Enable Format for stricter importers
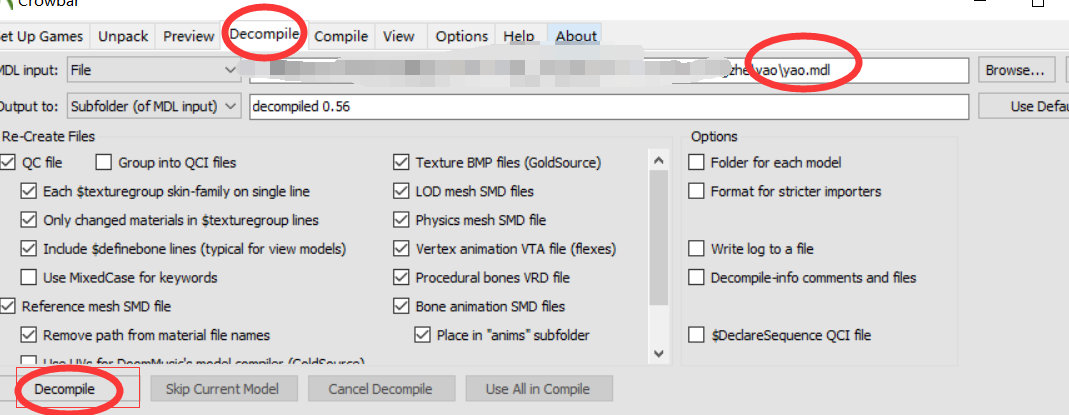 click(x=696, y=191)
